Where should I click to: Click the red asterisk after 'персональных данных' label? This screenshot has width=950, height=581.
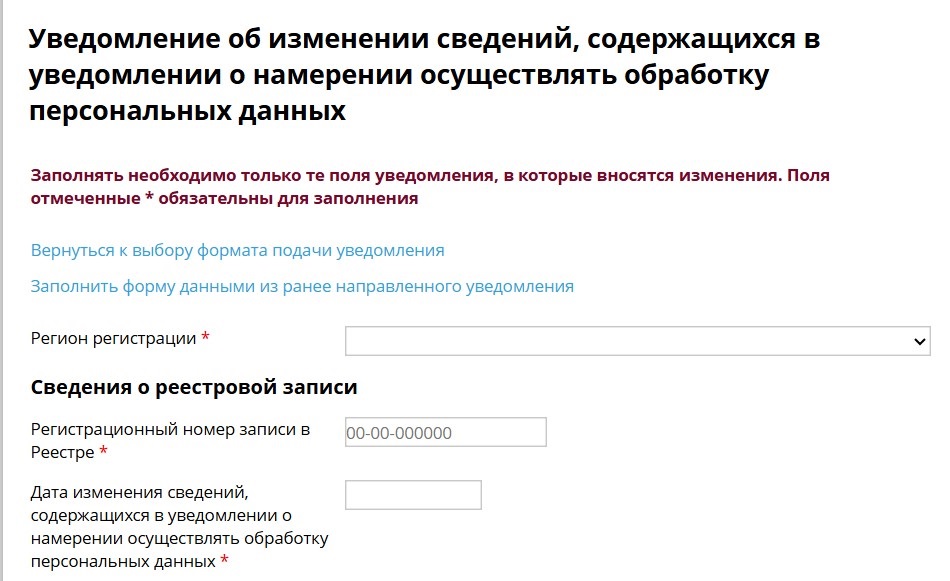224,561
